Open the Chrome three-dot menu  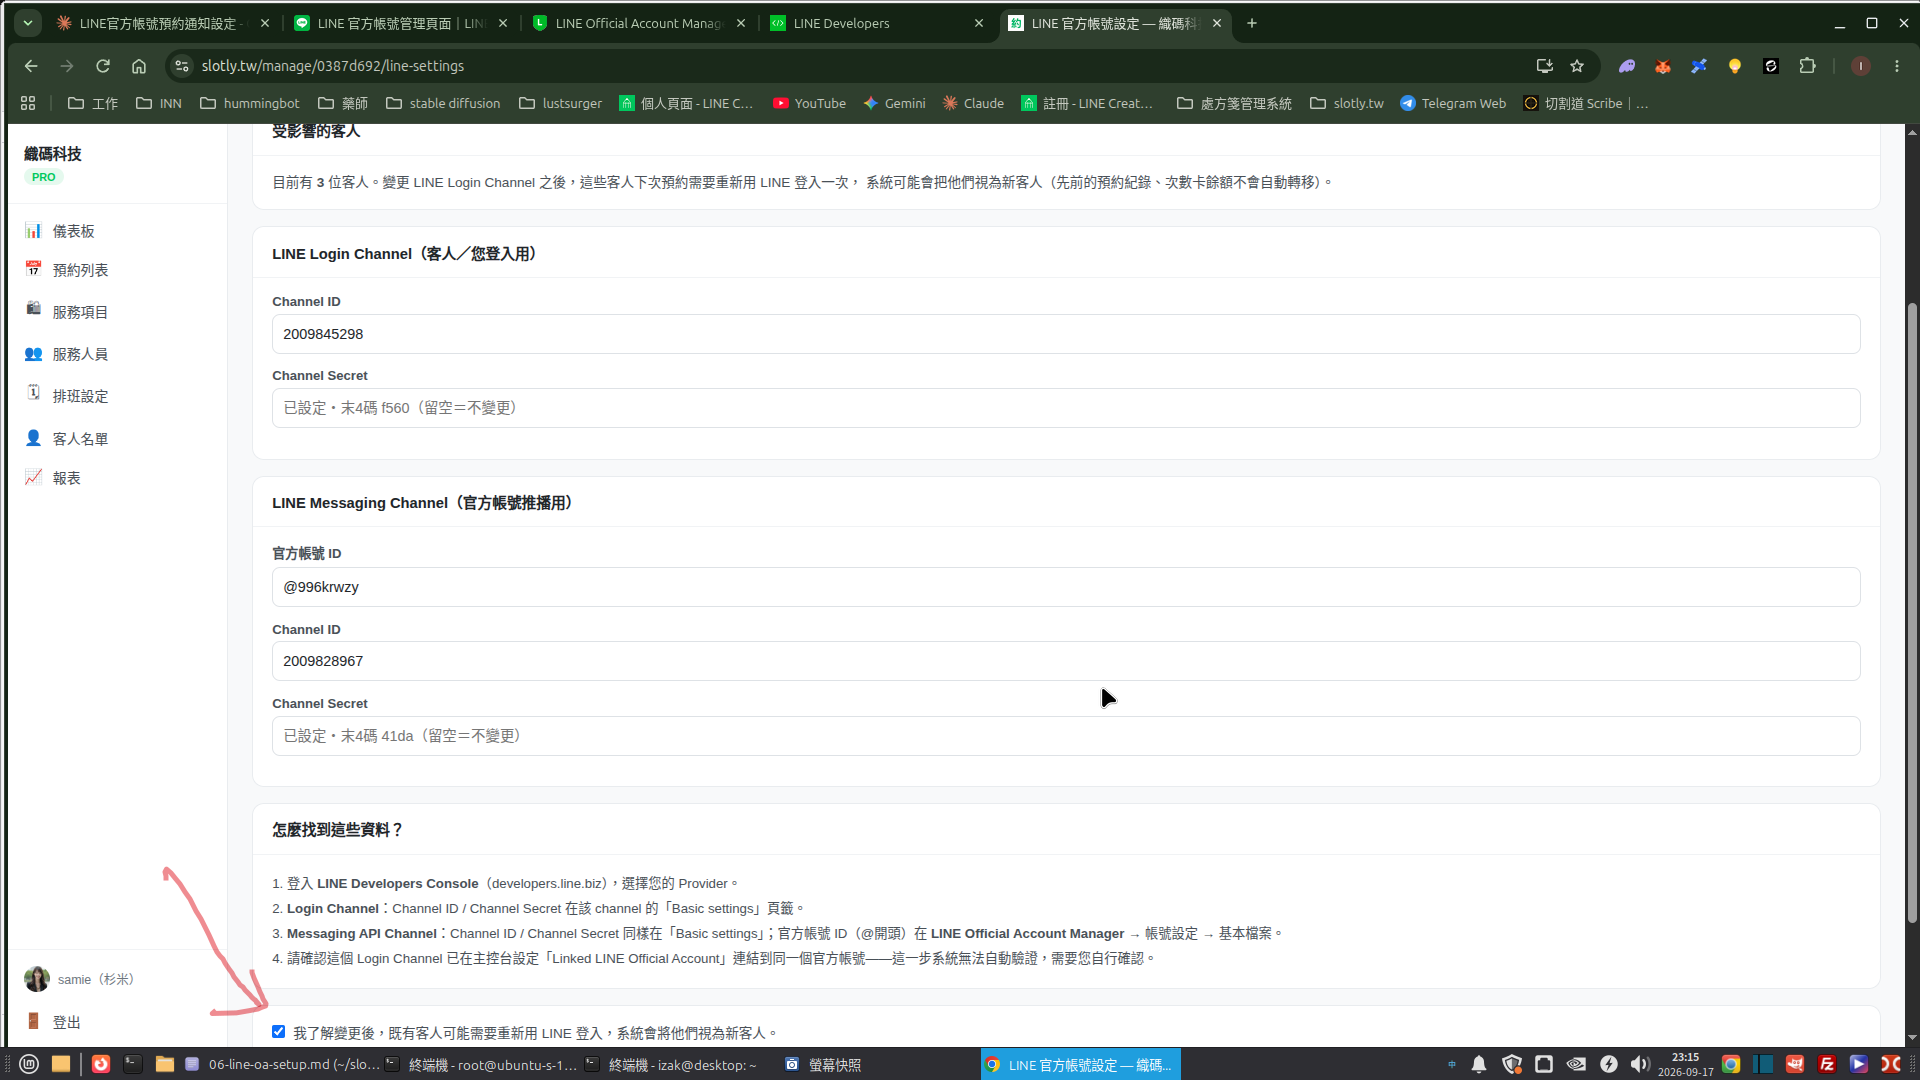(1897, 66)
